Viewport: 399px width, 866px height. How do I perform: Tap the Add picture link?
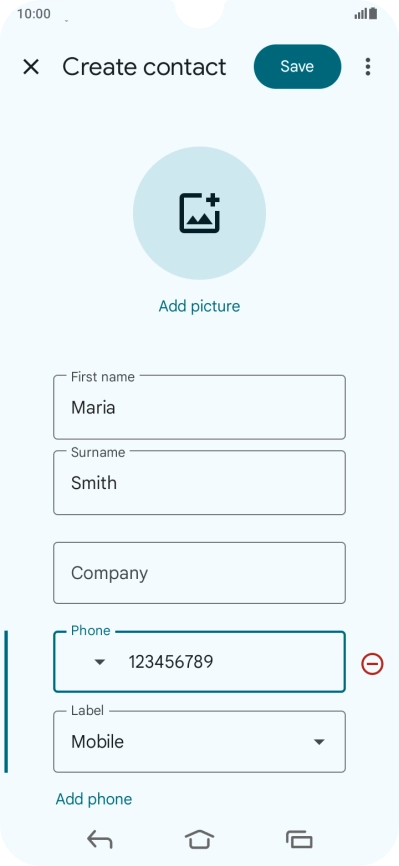point(200,306)
